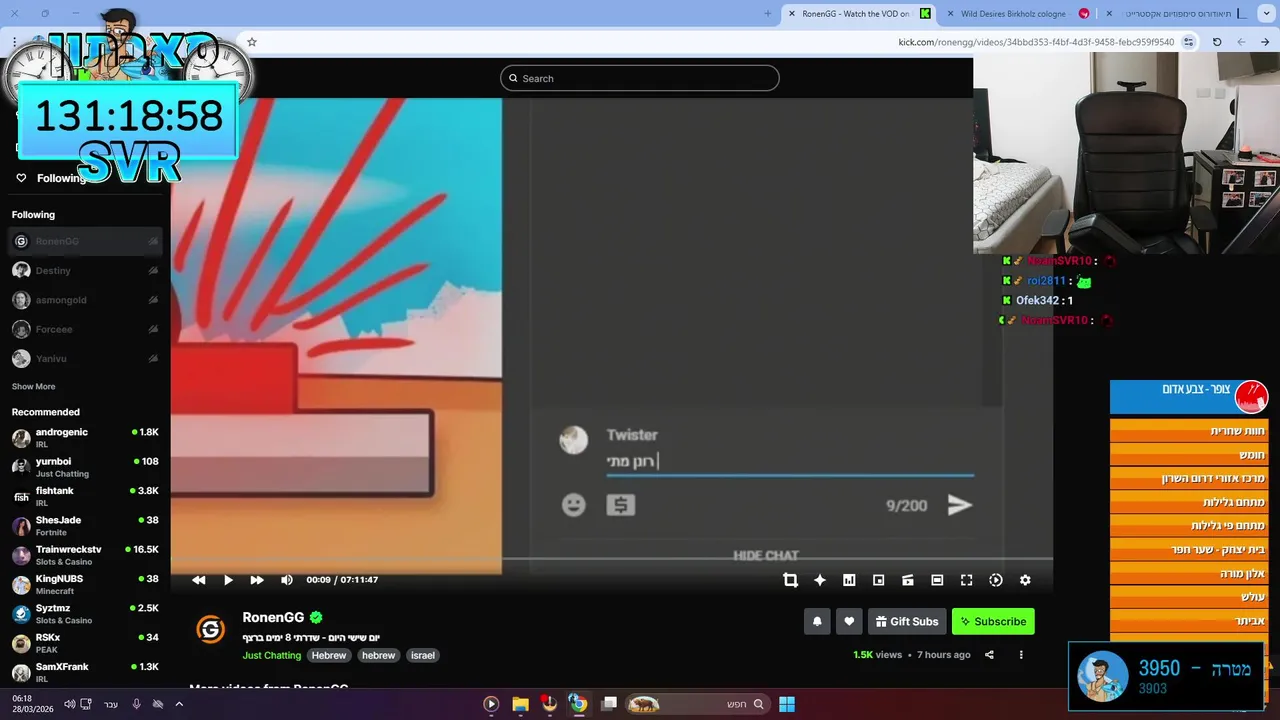Switch to RonenGG VOD browser tab

click(860, 14)
